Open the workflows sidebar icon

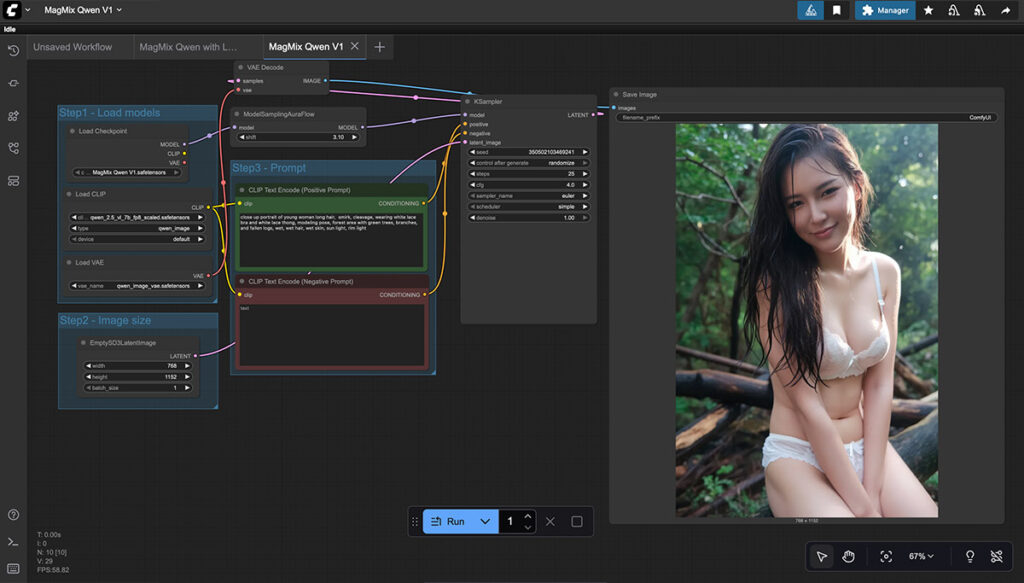point(13,148)
